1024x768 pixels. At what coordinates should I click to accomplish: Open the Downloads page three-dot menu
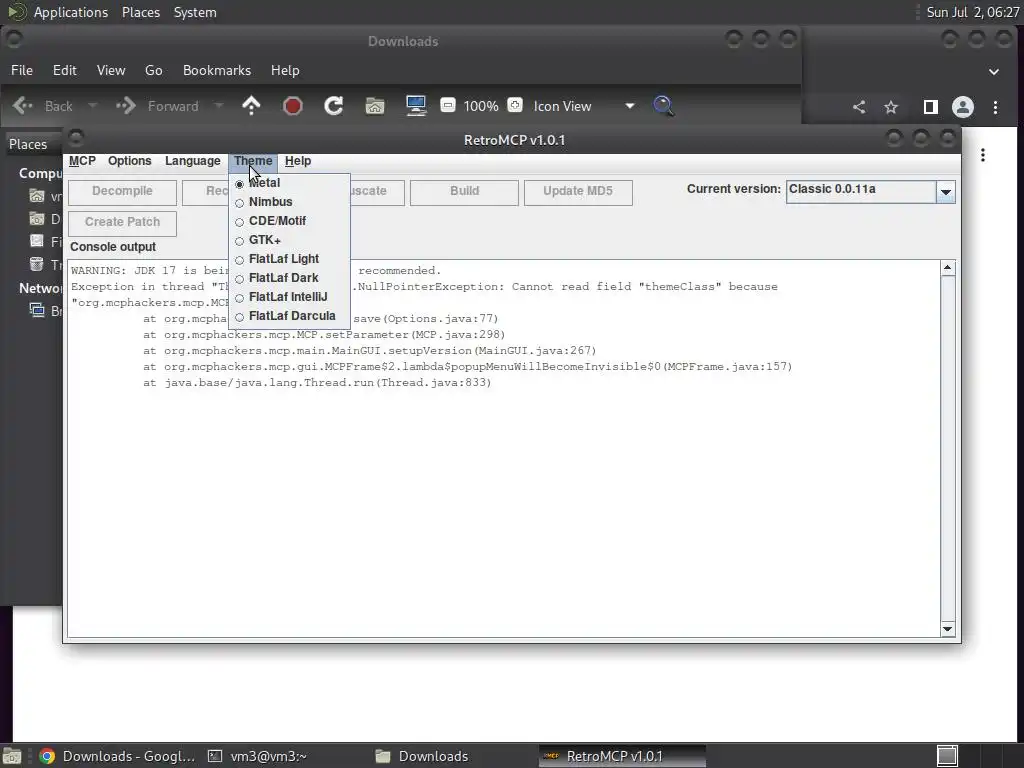(x=983, y=155)
